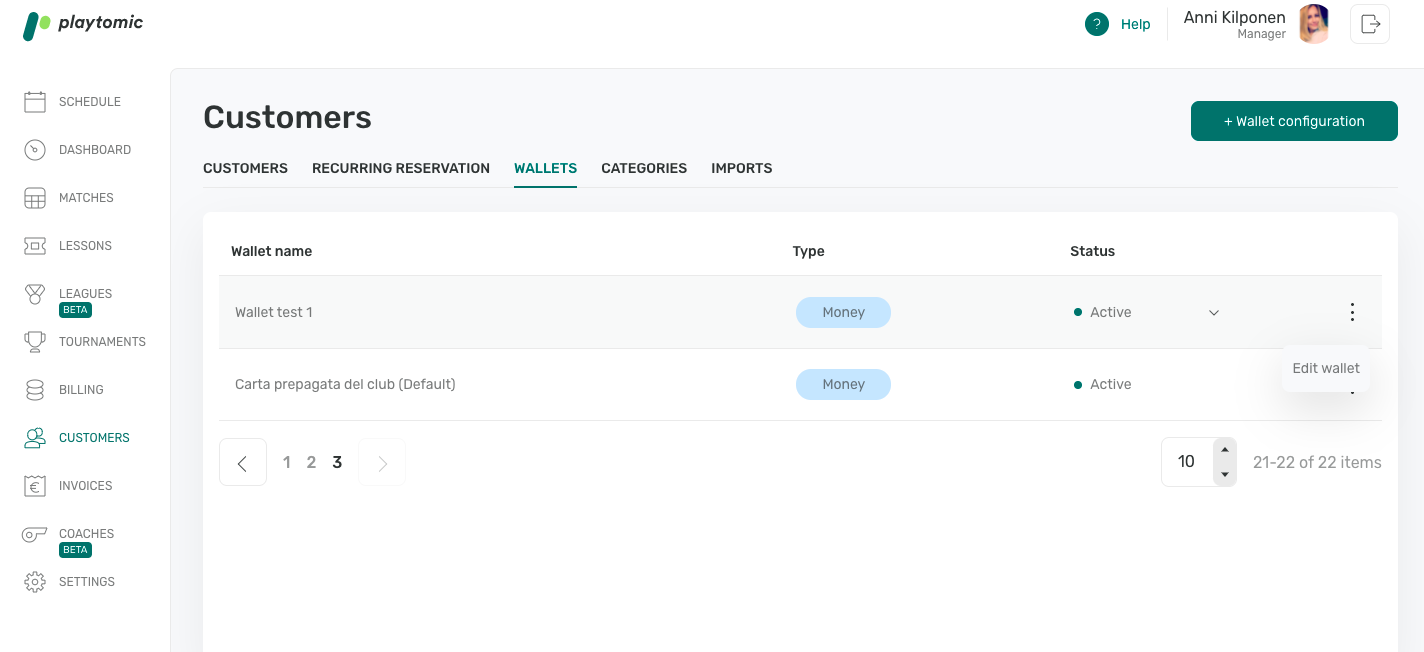Image resolution: width=1424 pixels, height=652 pixels.
Task: Open the Help question mark icon
Action: pyautogui.click(x=1097, y=23)
